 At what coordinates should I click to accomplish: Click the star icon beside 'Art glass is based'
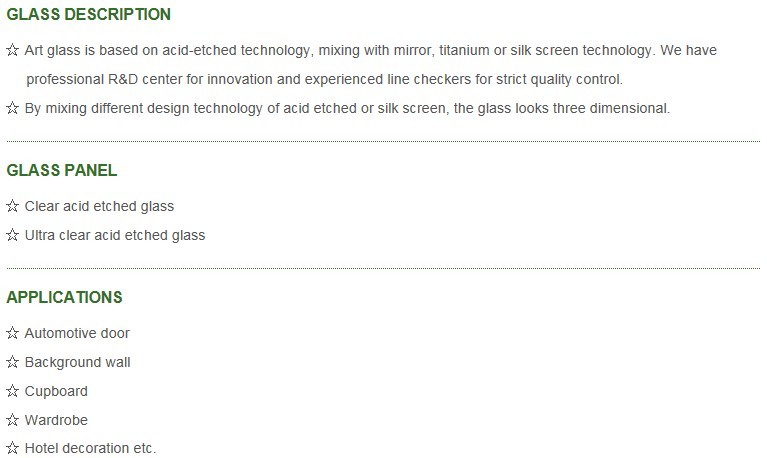(x=12, y=50)
